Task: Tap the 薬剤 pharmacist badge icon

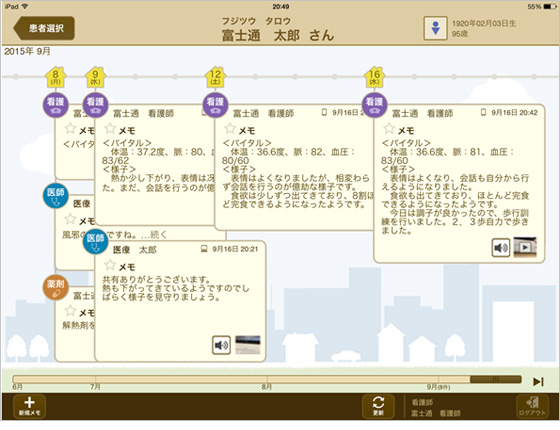Action: [56, 287]
